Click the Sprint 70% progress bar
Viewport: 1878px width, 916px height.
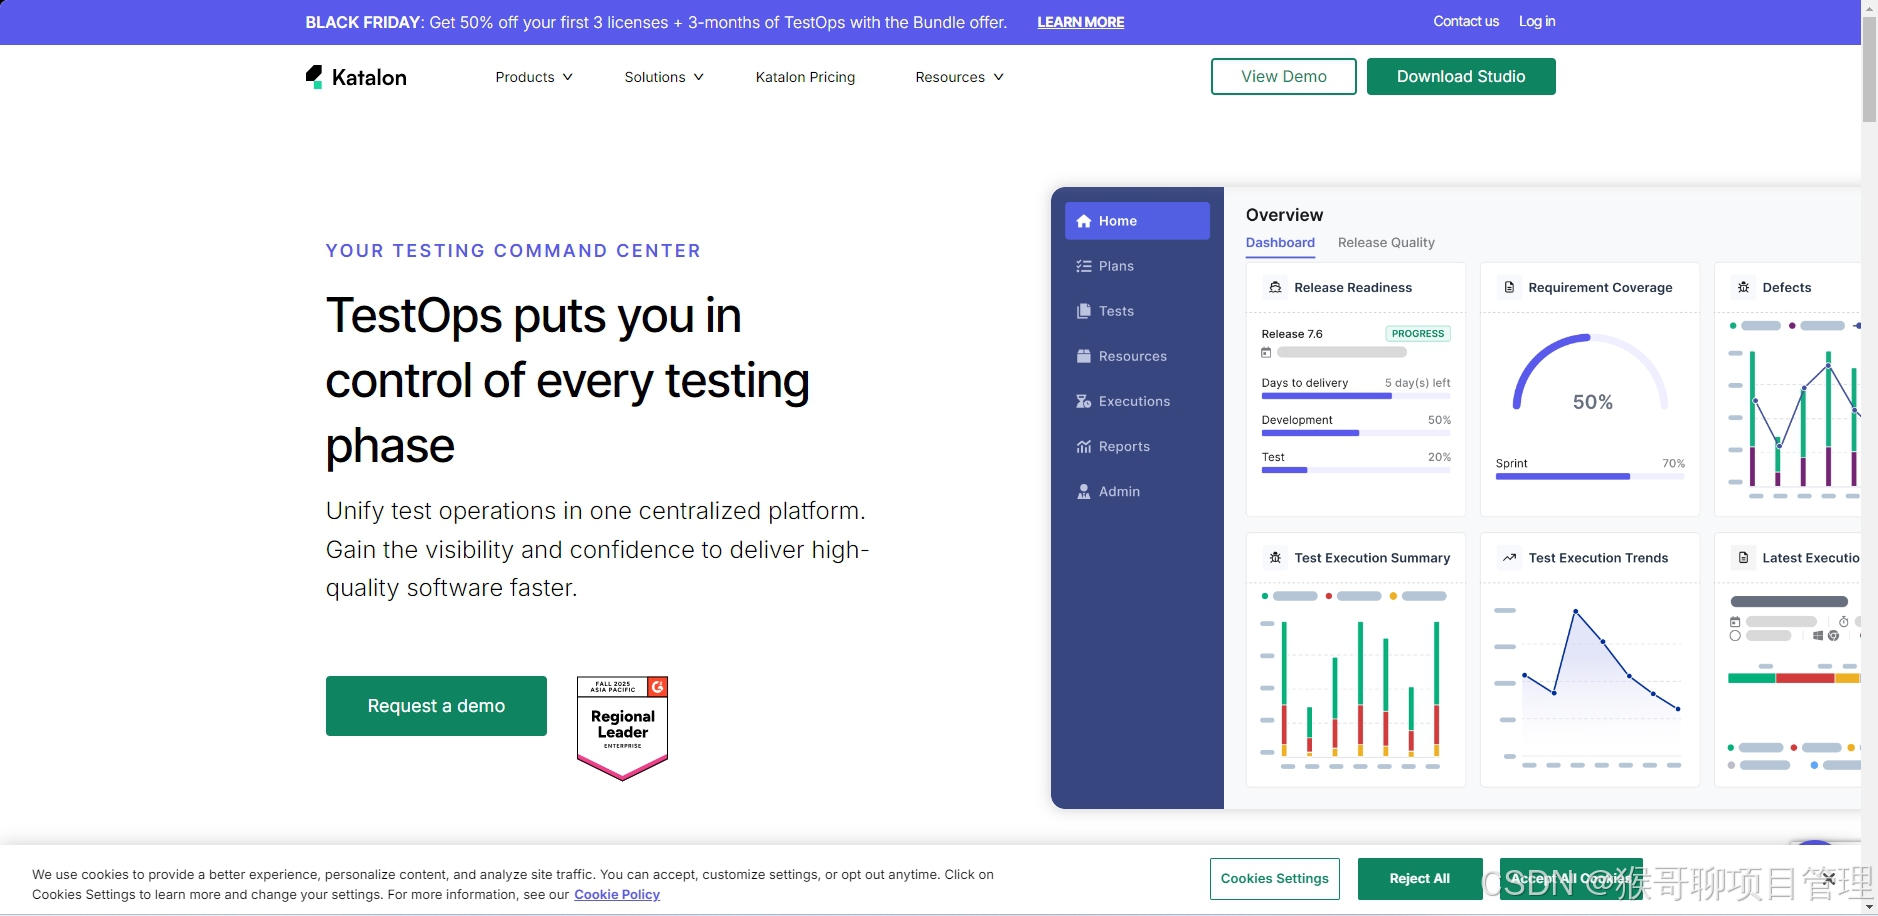click(x=1590, y=477)
